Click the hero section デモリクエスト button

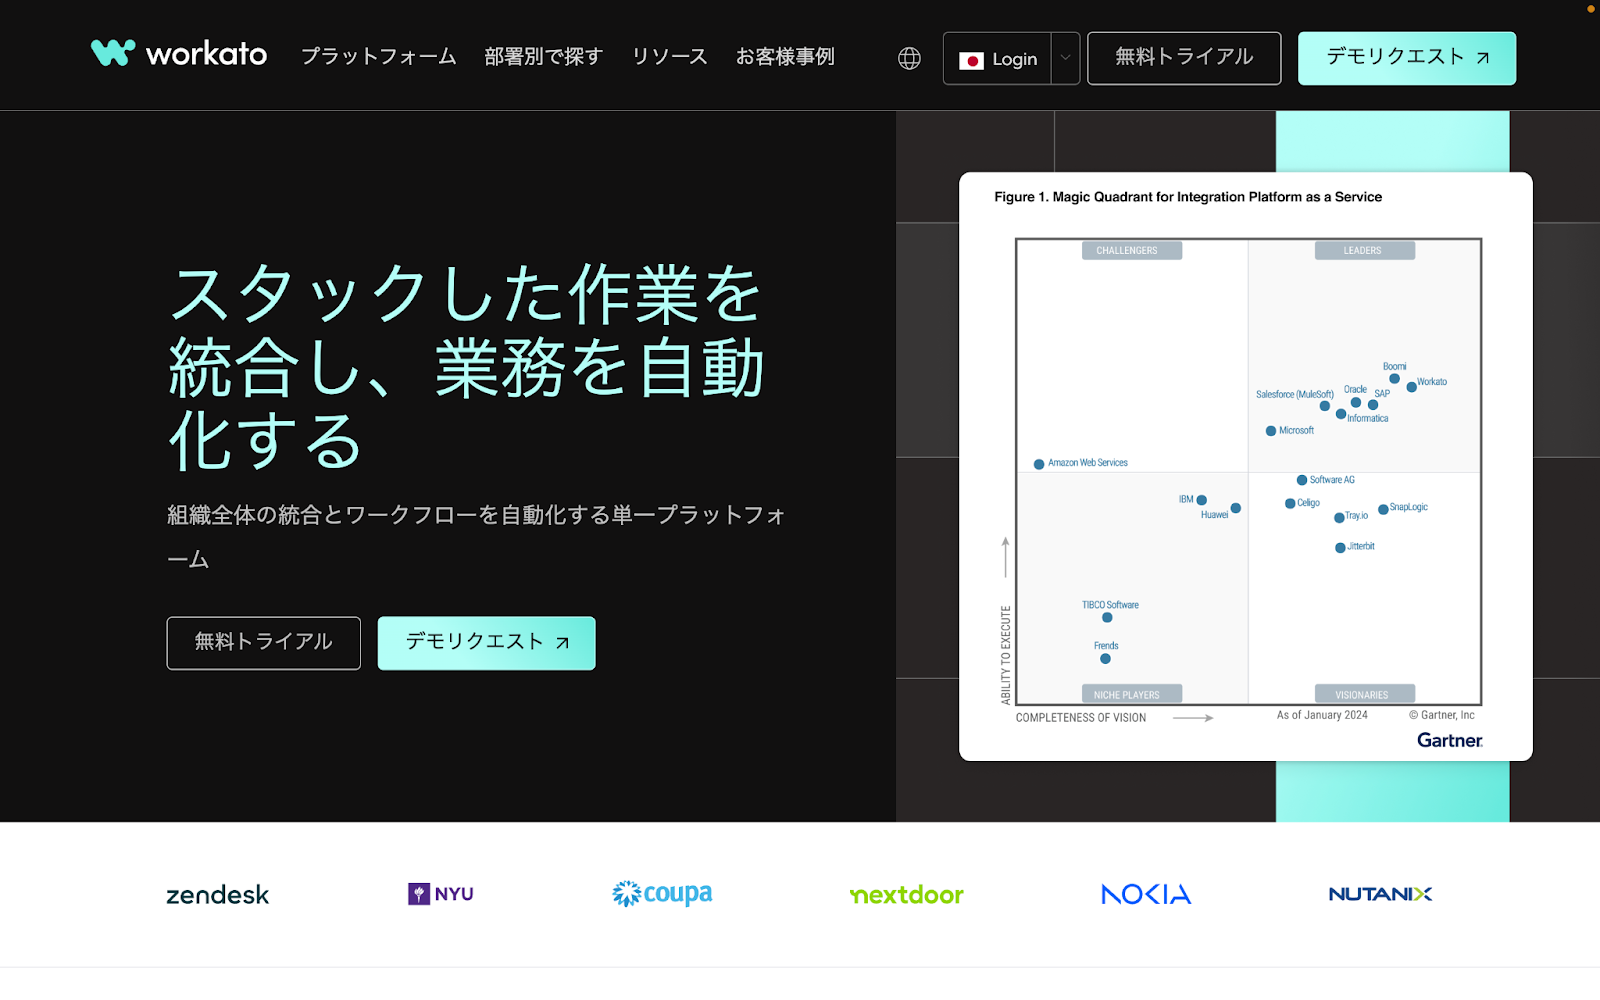487,643
